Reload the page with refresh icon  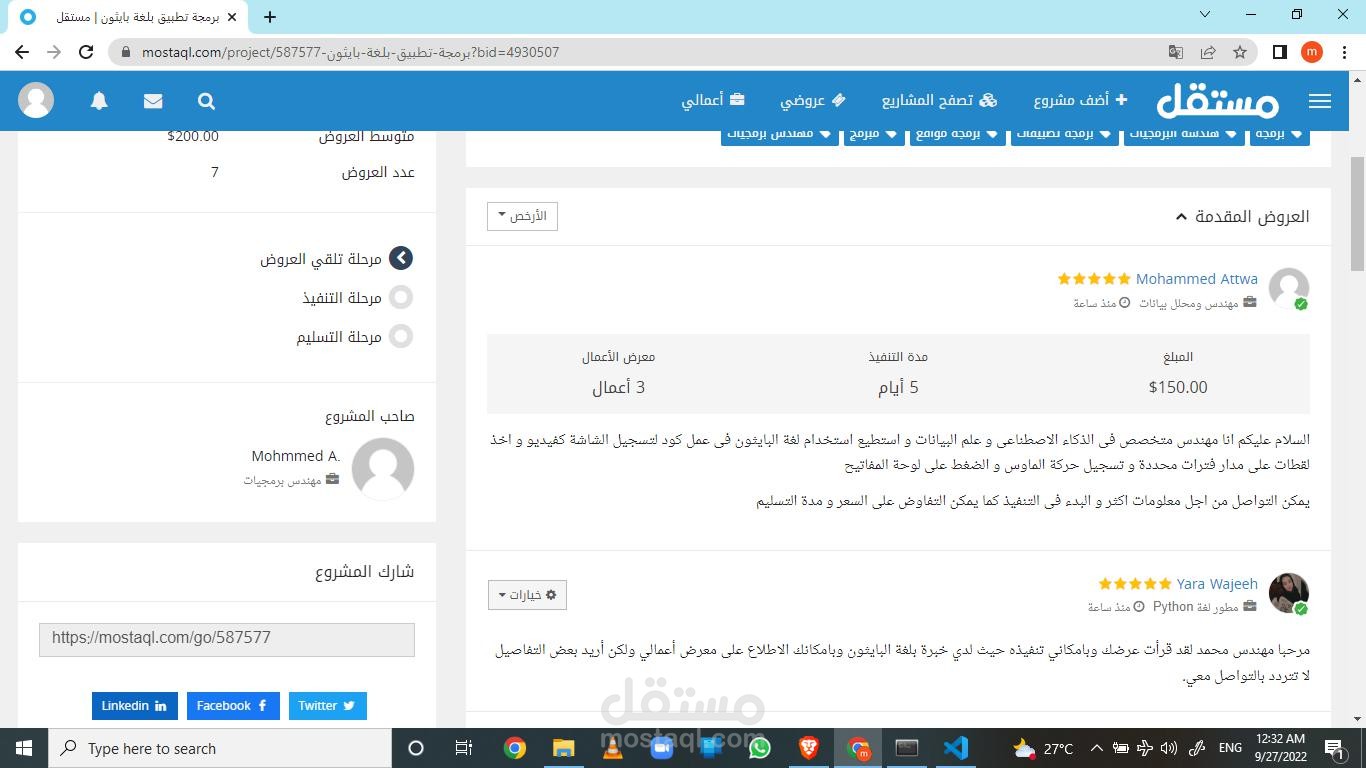pyautogui.click(x=86, y=52)
